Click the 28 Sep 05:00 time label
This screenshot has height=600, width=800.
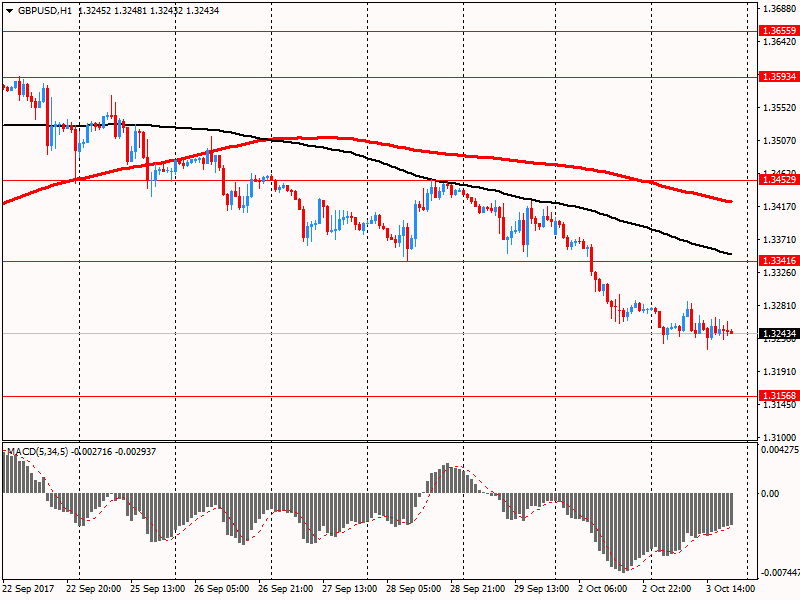coord(414,589)
